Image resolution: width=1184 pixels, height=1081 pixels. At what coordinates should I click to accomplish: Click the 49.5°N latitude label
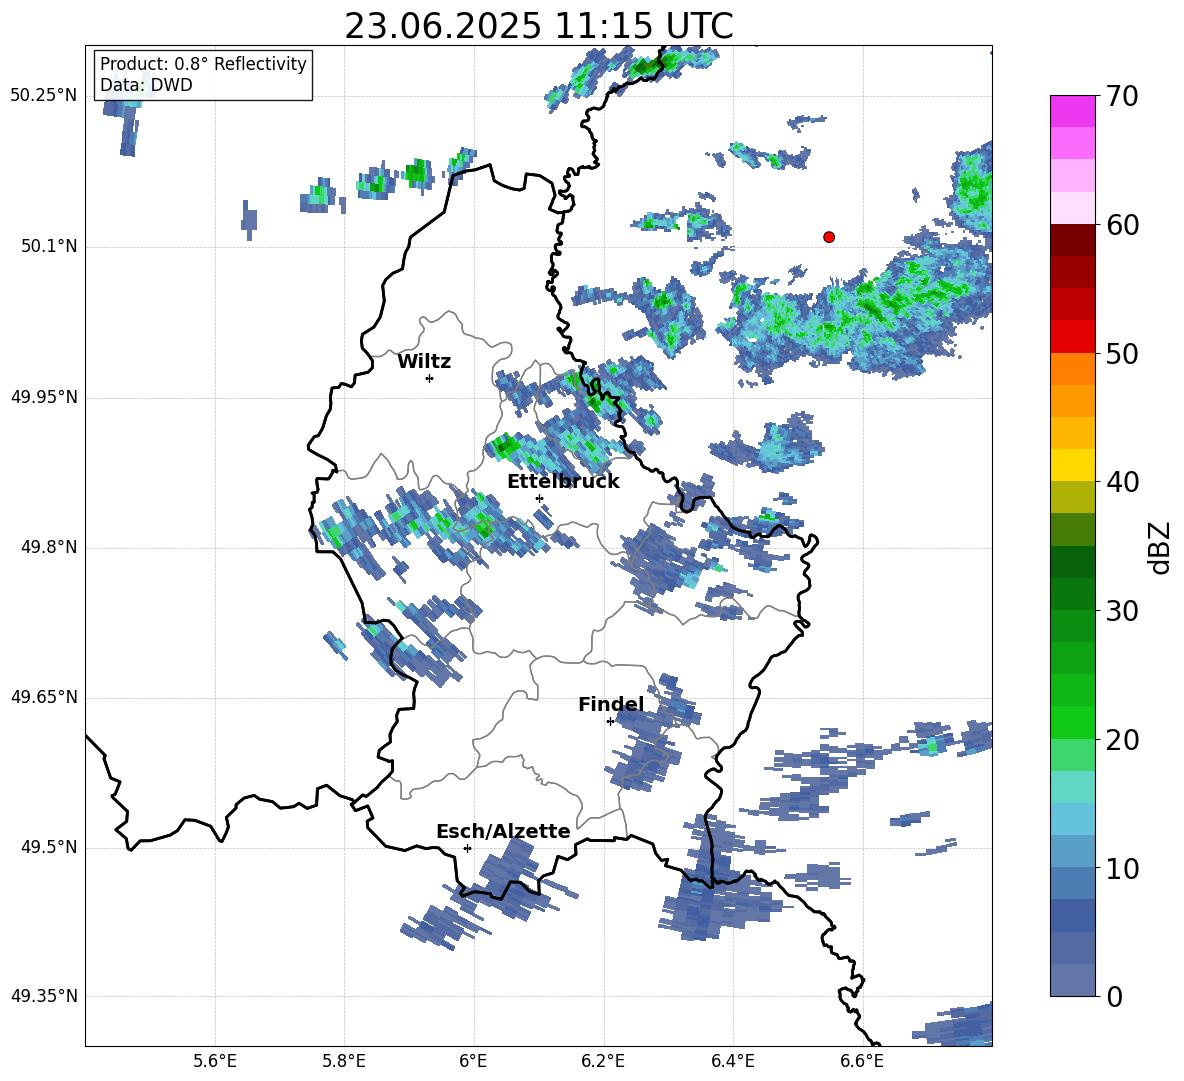[x=49, y=847]
